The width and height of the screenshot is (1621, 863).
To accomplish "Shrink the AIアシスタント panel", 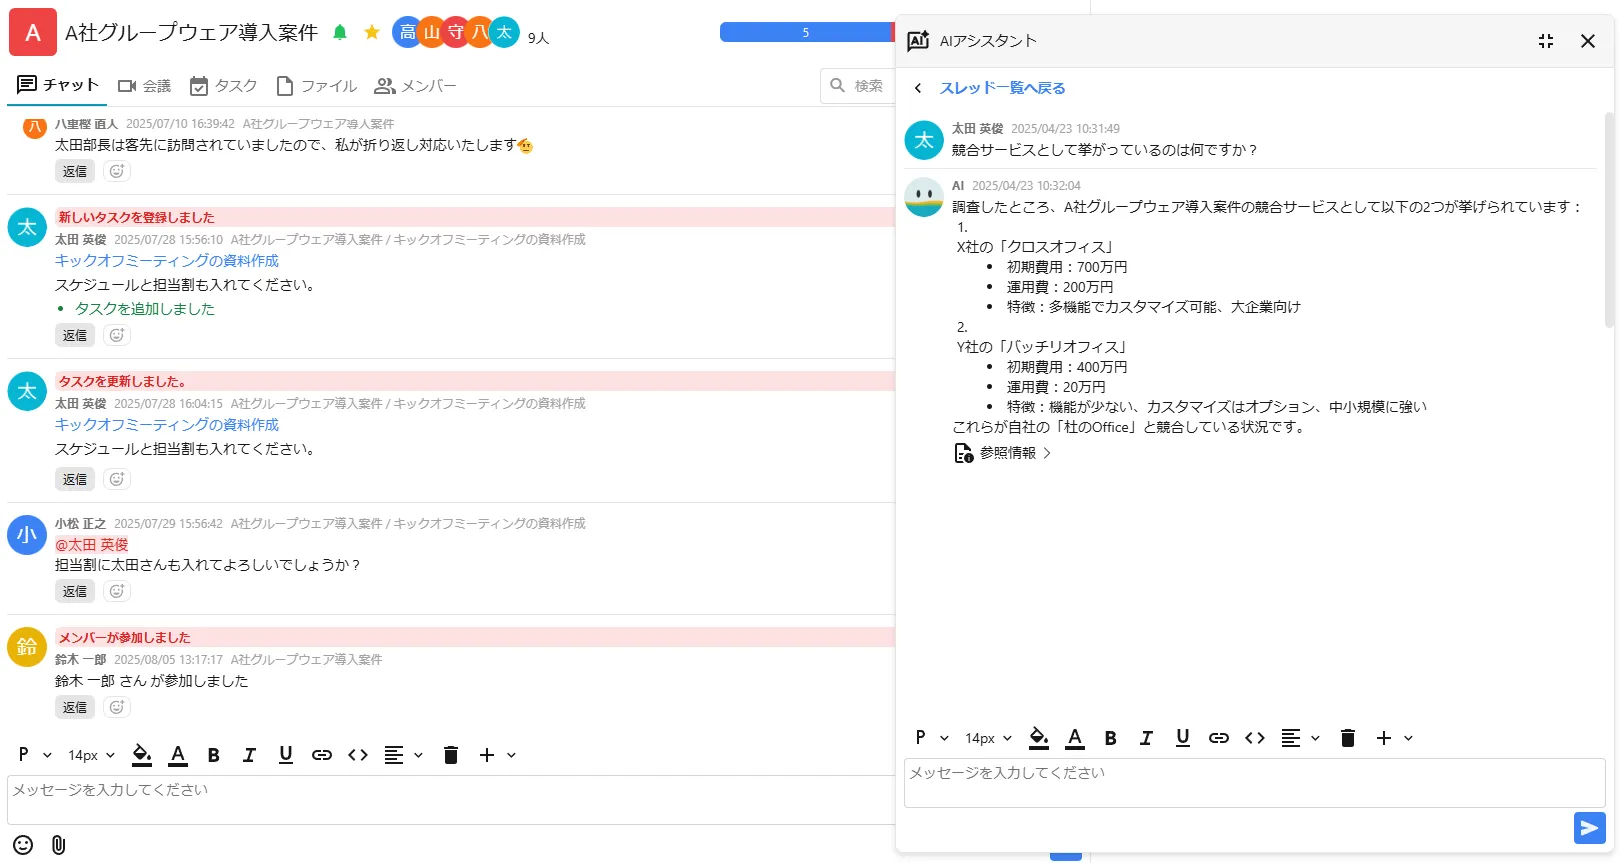I will click(1546, 41).
